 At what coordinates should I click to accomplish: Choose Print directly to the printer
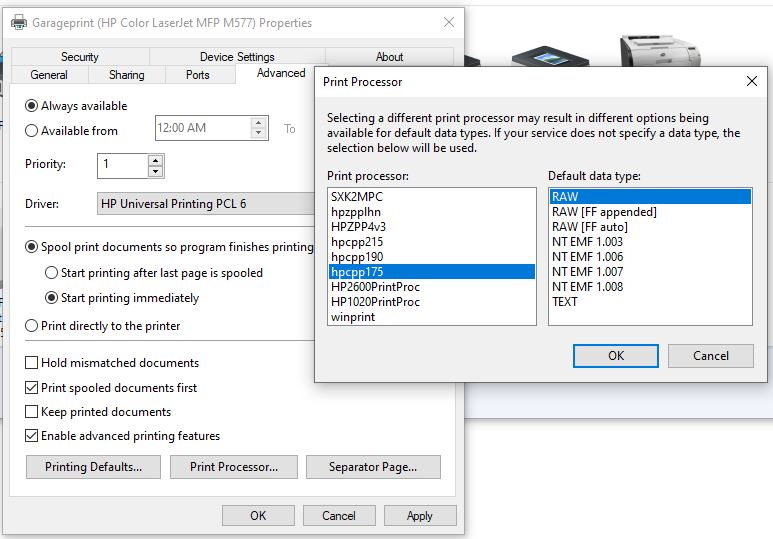coord(32,326)
